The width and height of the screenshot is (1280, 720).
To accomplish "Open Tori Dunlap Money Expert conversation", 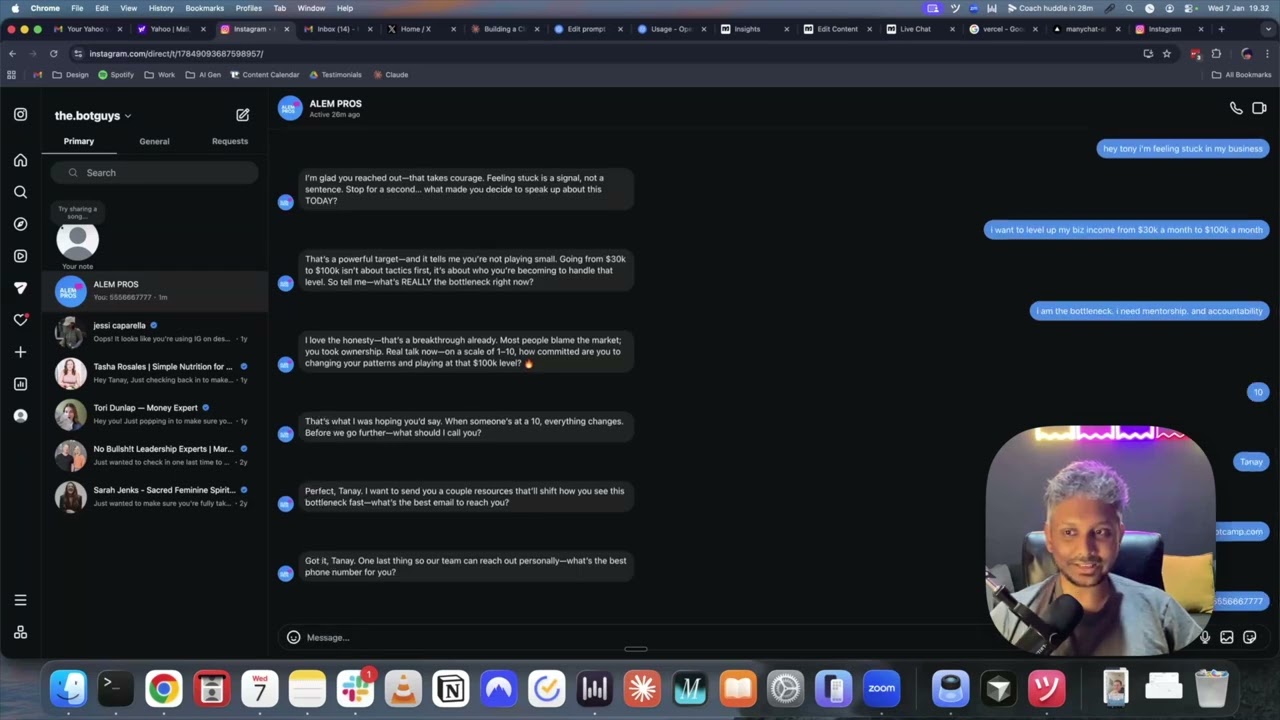I will pos(155,413).
